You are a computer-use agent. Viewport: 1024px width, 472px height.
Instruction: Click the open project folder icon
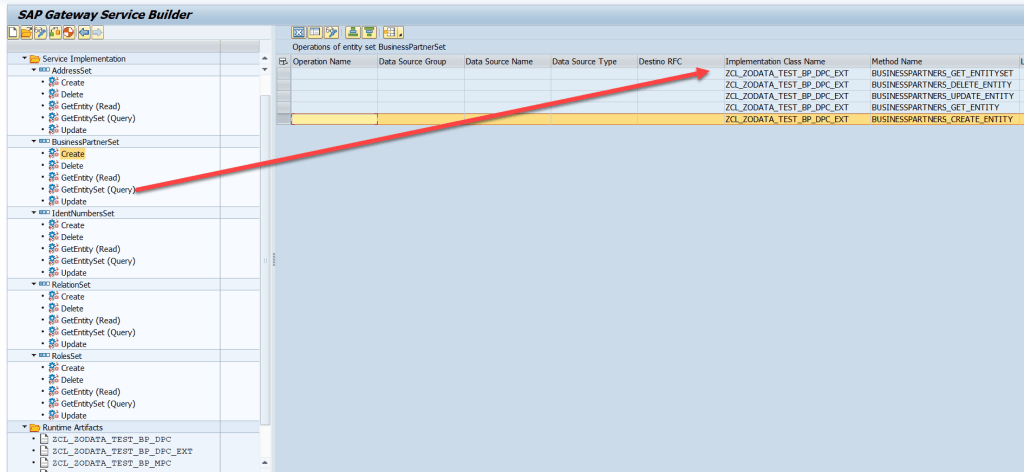[26, 32]
